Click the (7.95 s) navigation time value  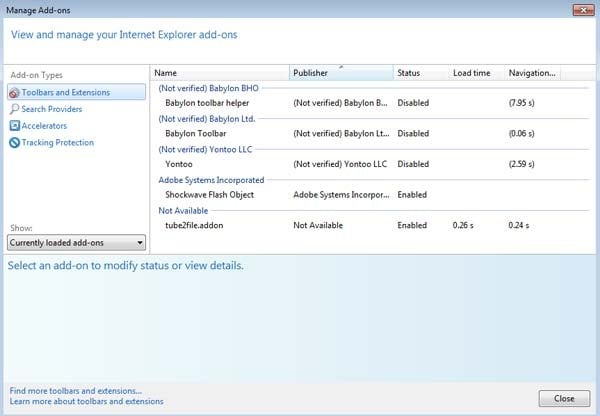pos(522,103)
